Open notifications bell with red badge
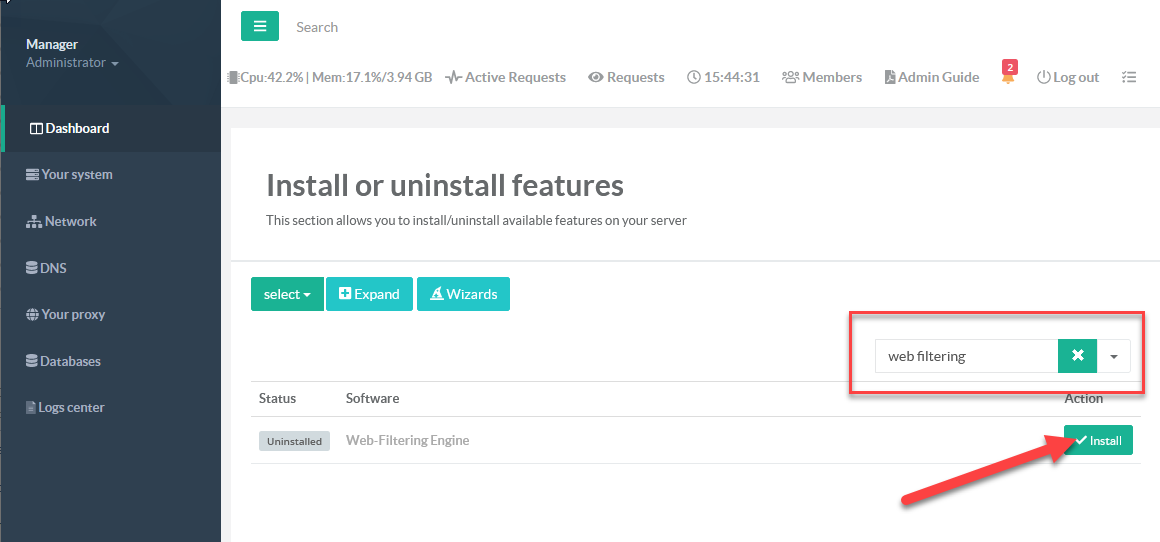Image resolution: width=1160 pixels, height=542 pixels. pos(1008,76)
